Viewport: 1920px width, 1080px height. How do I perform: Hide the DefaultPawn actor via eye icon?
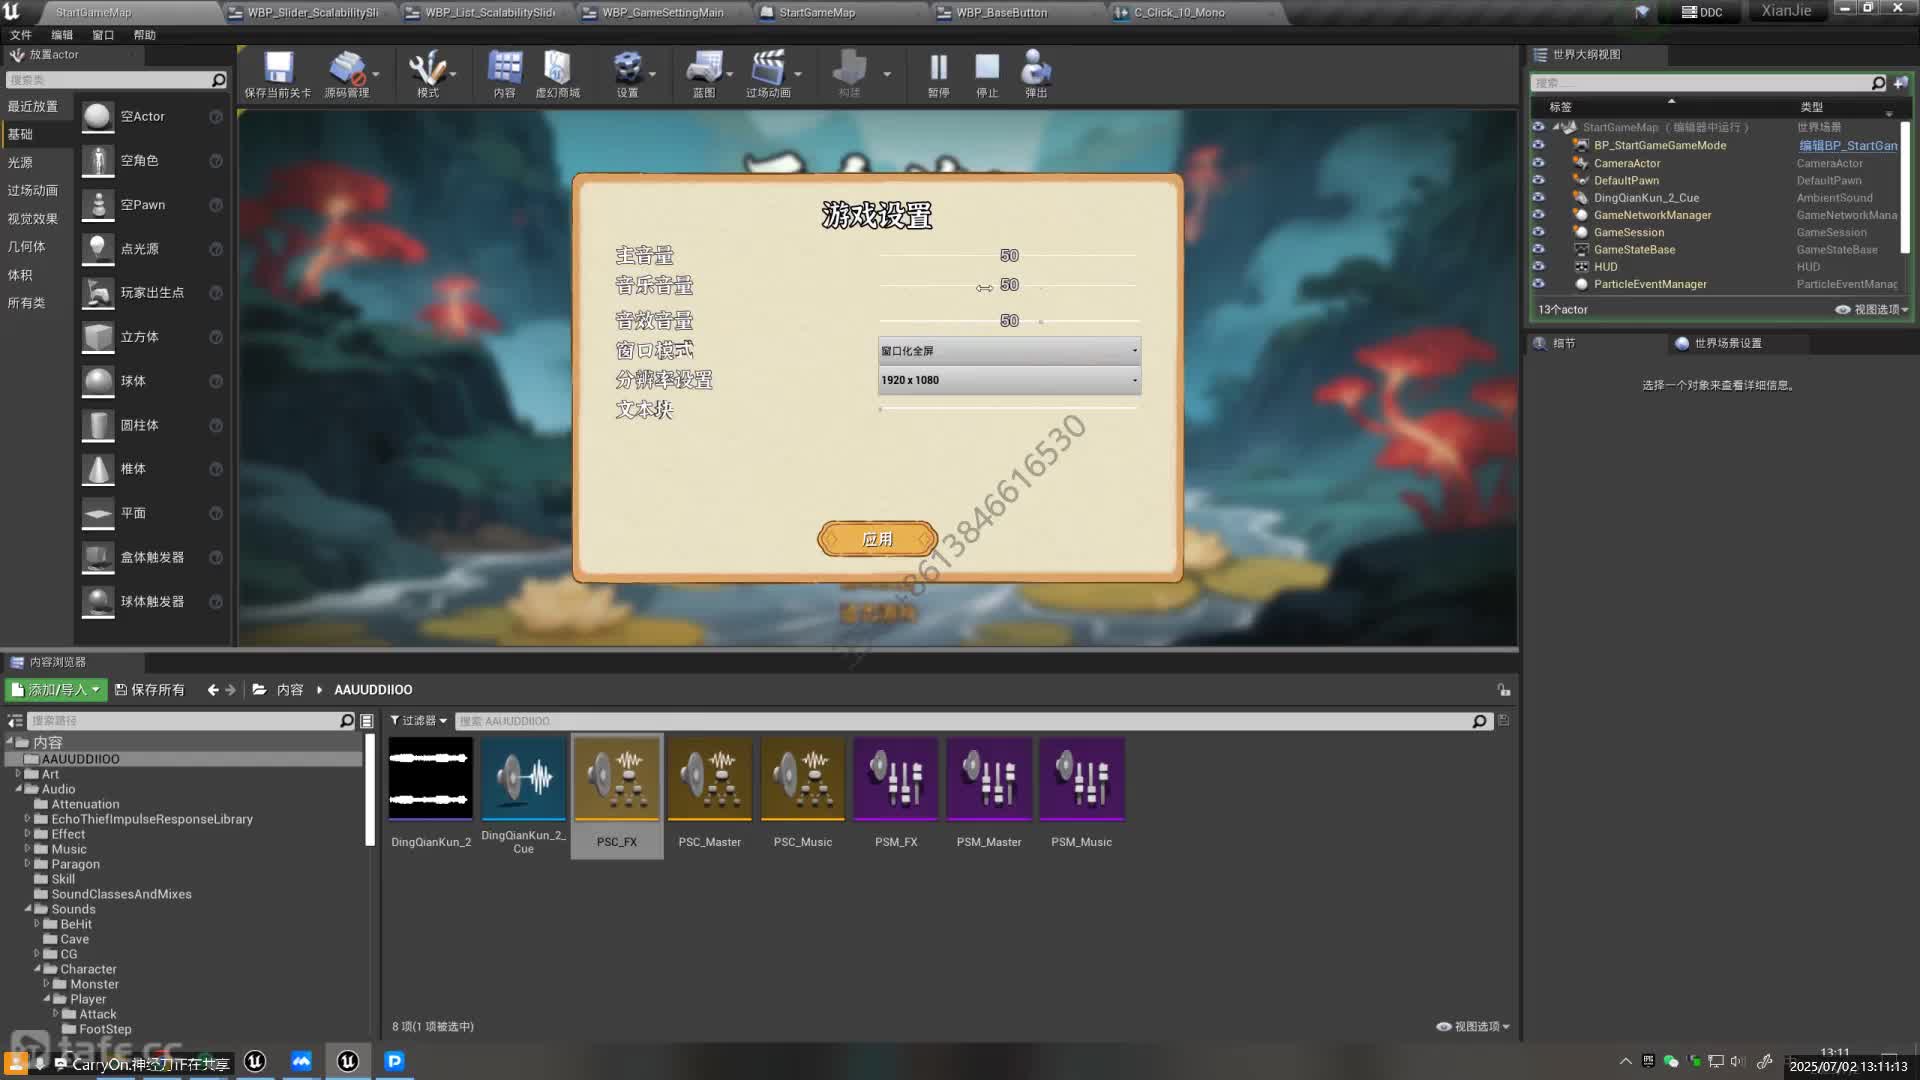(1538, 180)
